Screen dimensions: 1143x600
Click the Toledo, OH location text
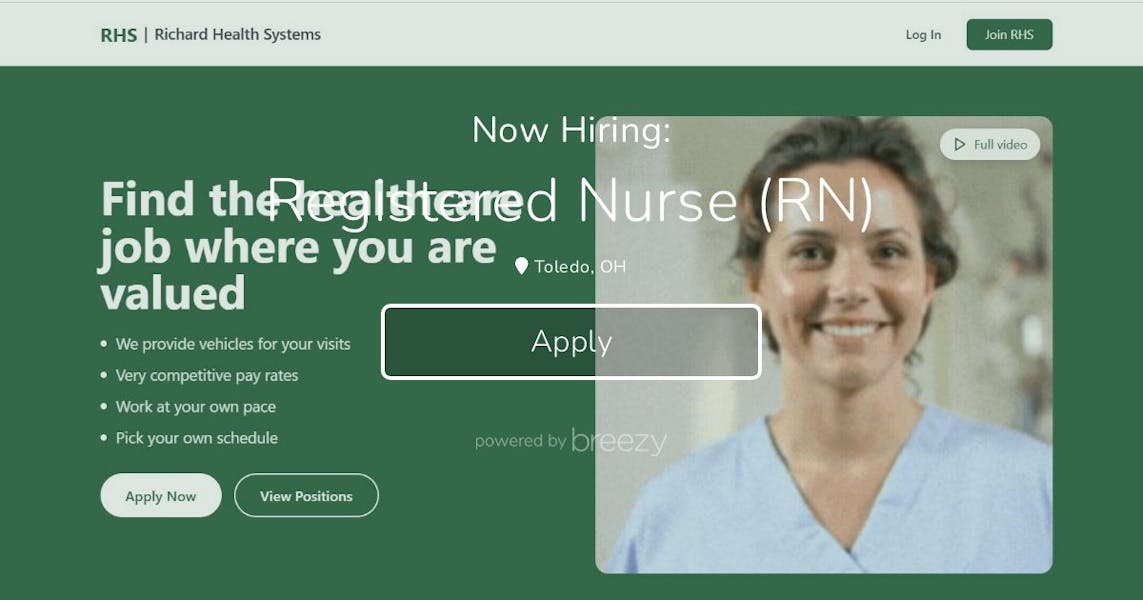[580, 267]
